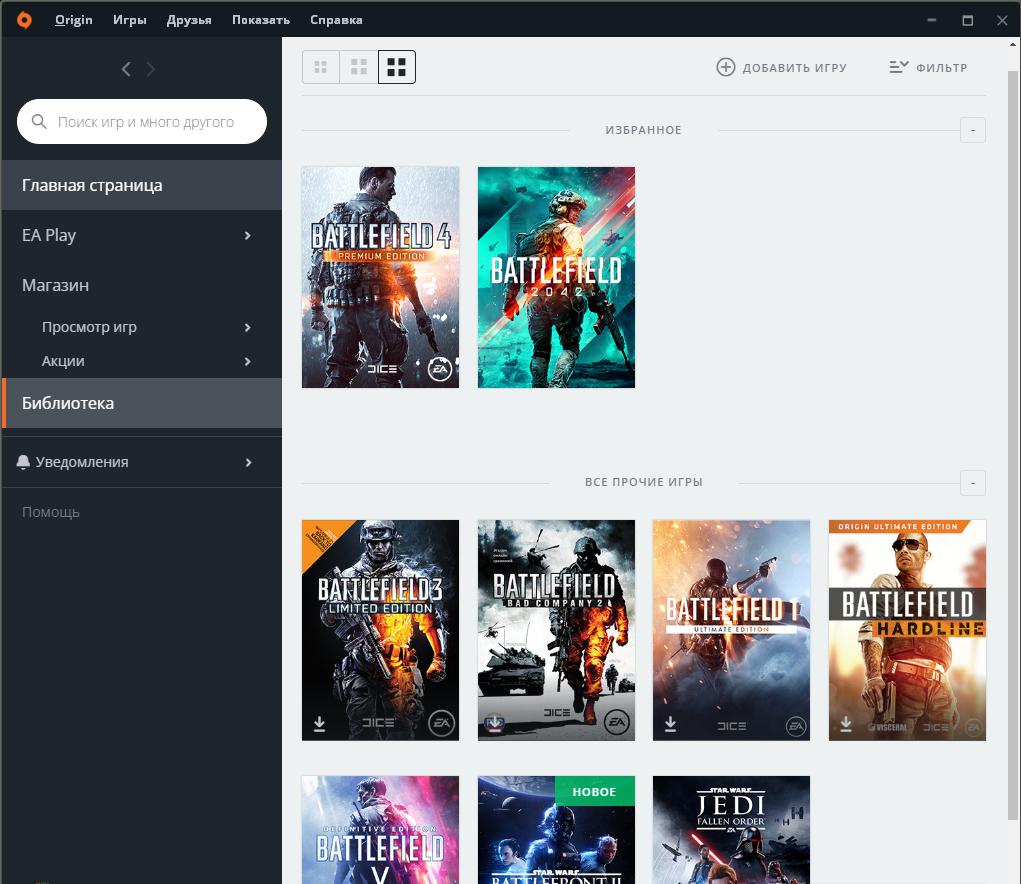Click the Origin logo icon
The image size is (1021, 884).
click(x=24, y=20)
